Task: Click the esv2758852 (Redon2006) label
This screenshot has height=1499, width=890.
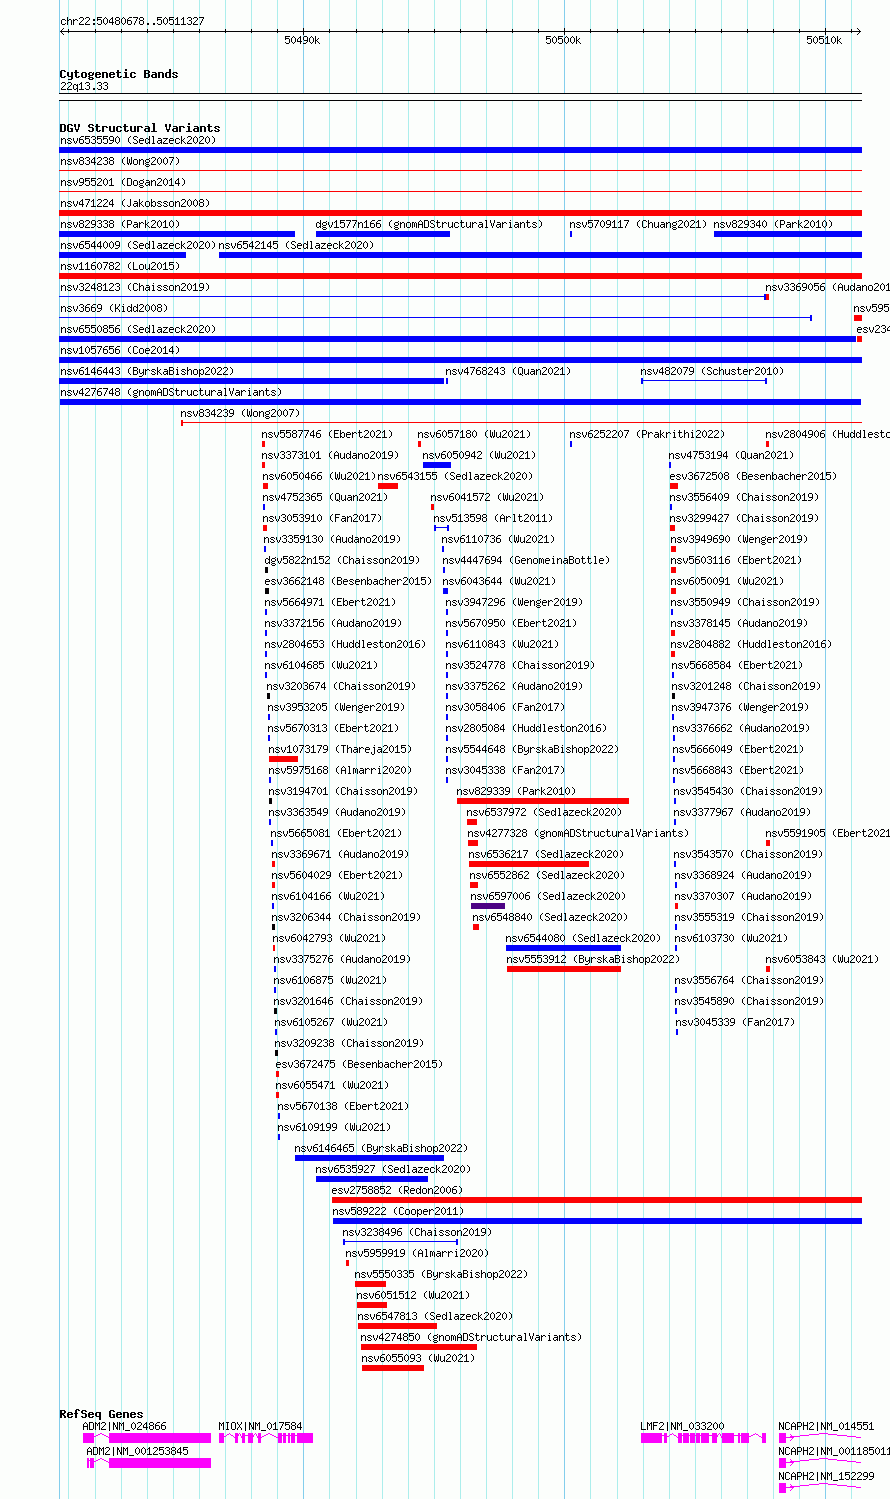Action: [x=397, y=1190]
